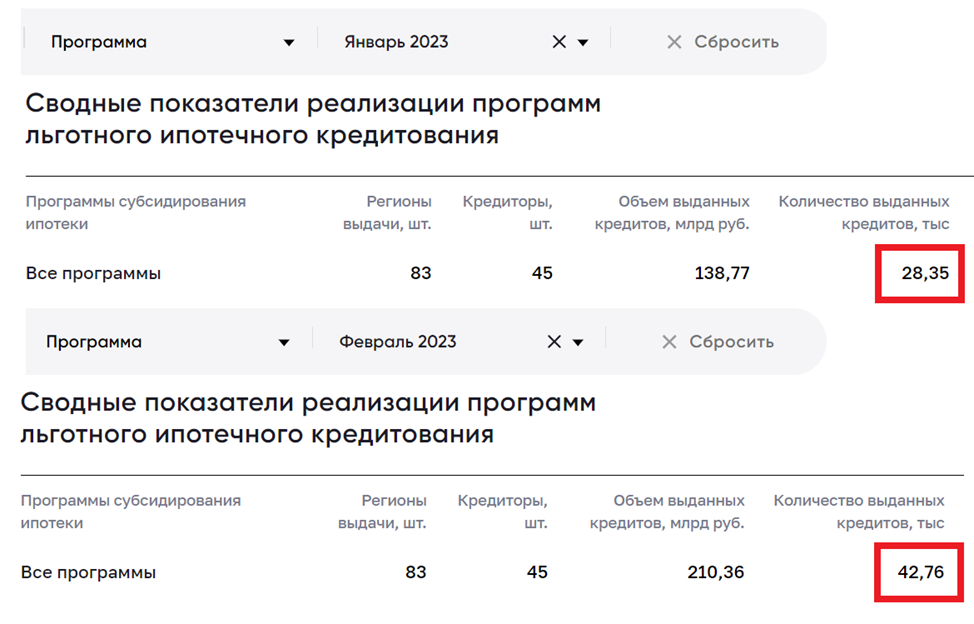
Task: Click the 210,36 loan volume value
Action: click(716, 572)
